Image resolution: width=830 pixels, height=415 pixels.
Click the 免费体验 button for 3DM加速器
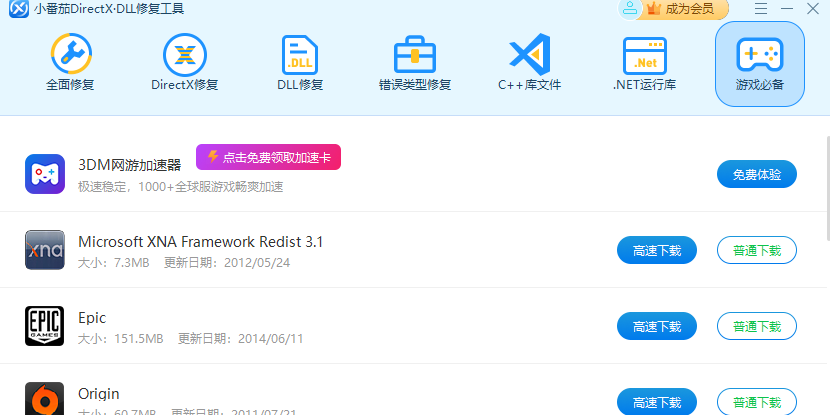tap(757, 174)
